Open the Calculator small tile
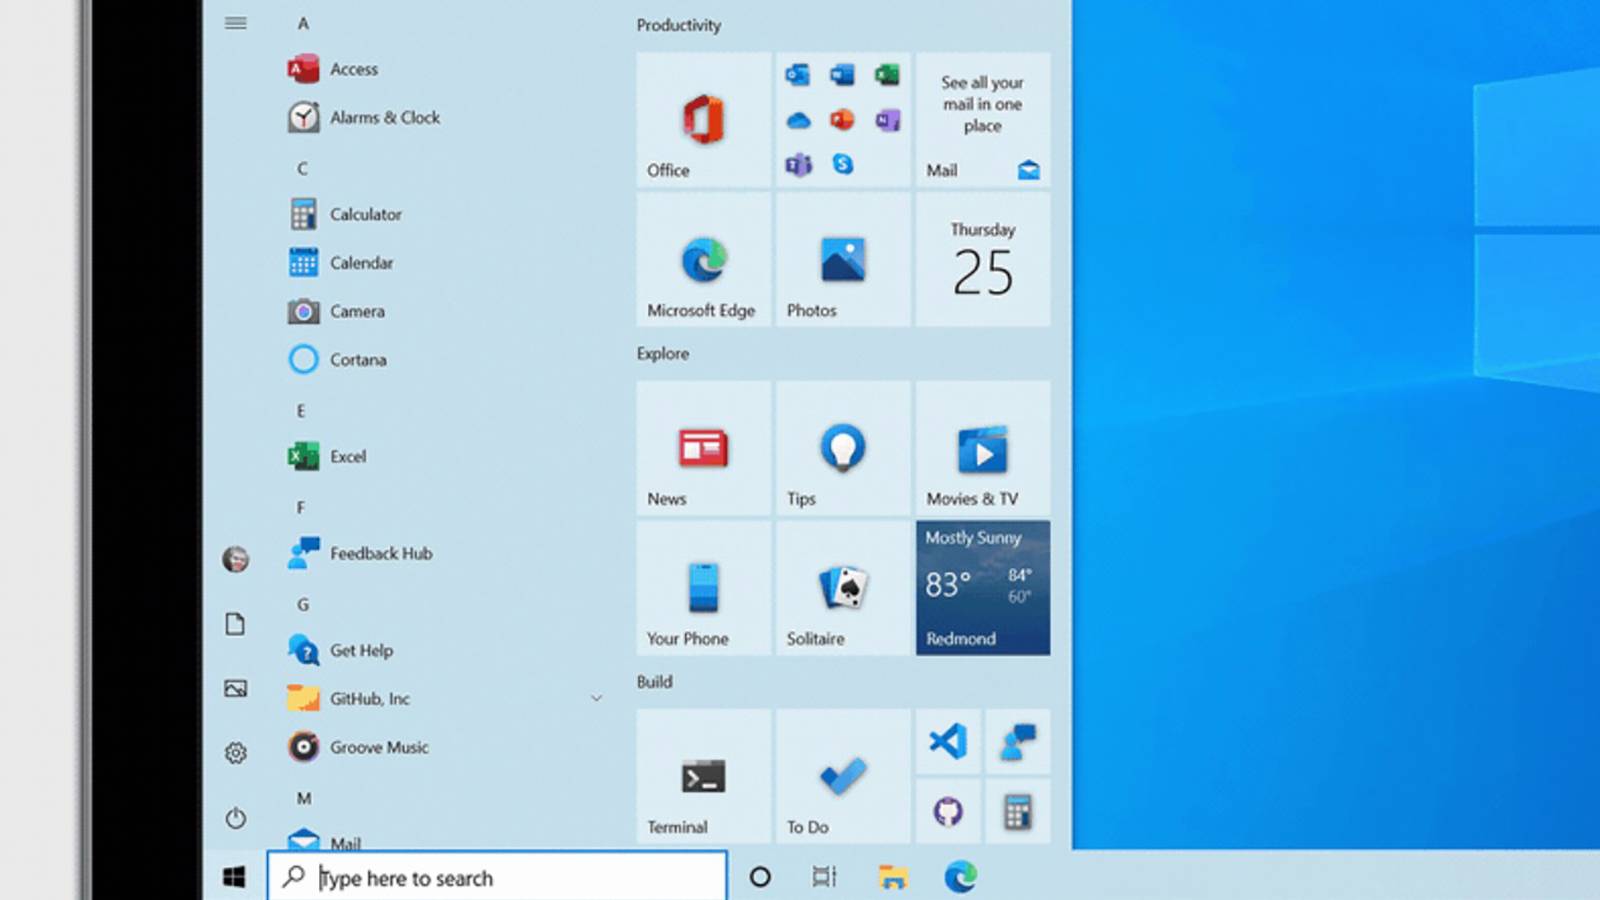The width and height of the screenshot is (1600, 900). pos(1017,811)
